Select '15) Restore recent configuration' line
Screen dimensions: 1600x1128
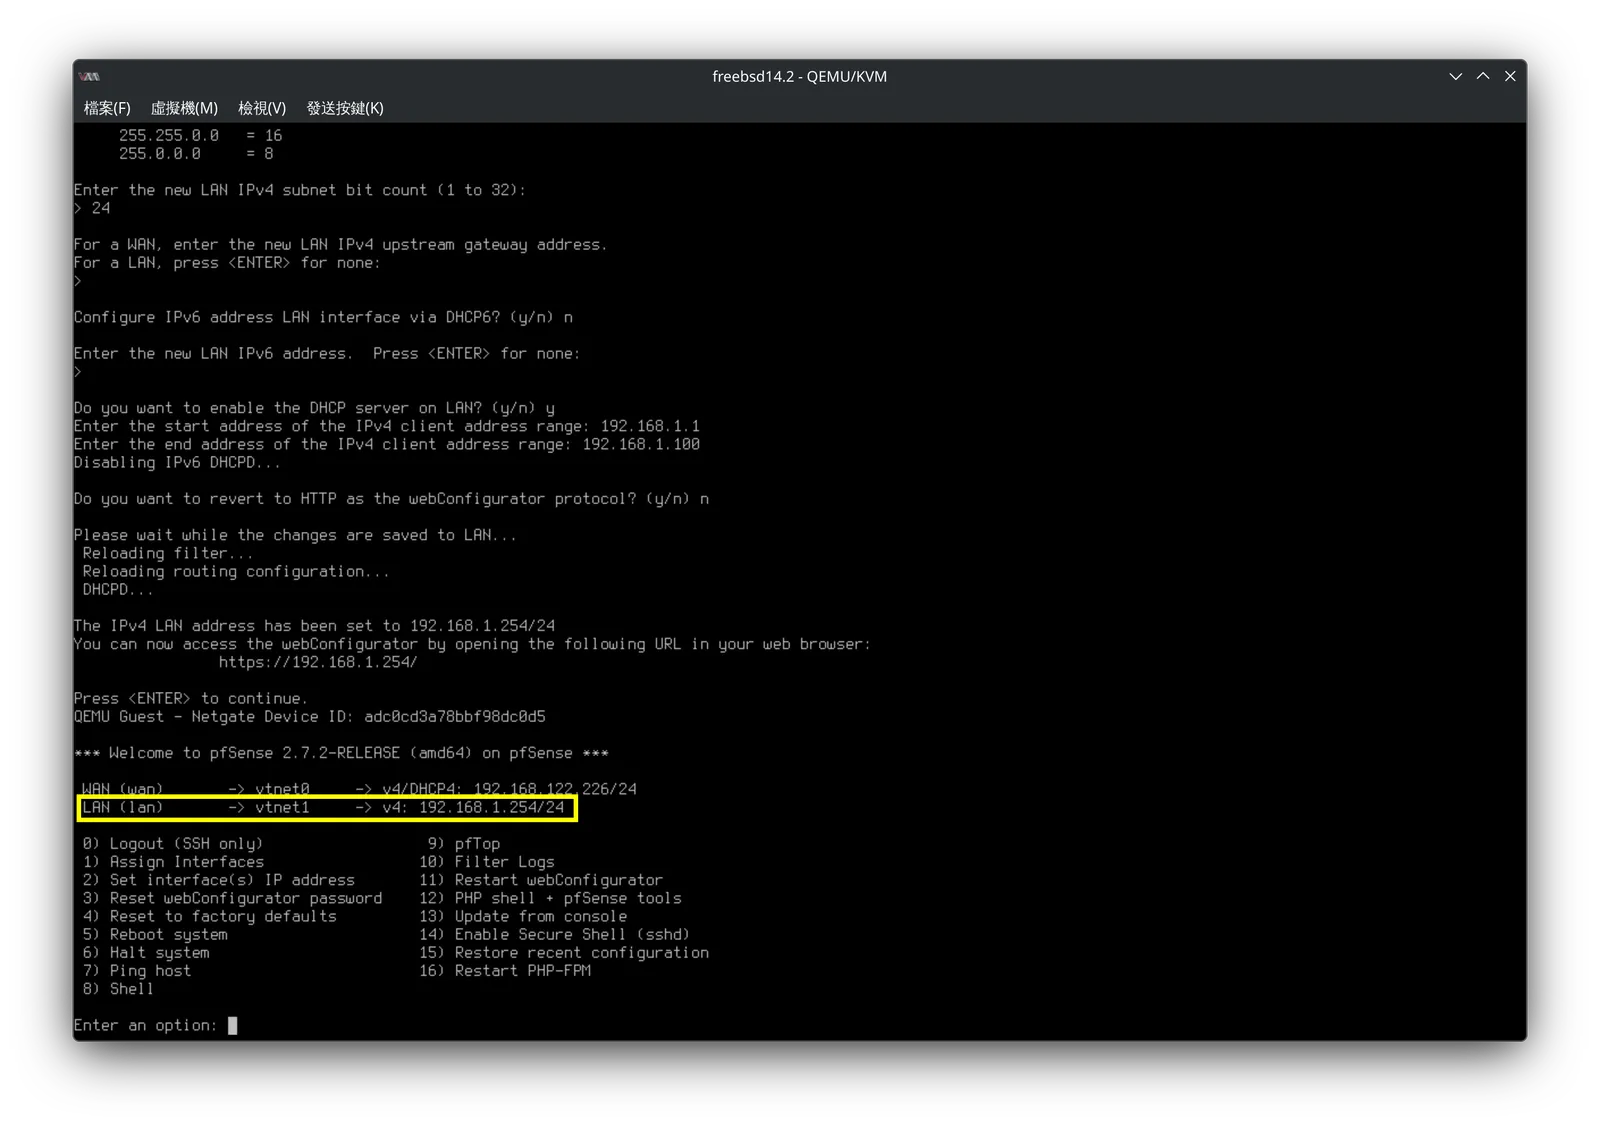click(564, 952)
